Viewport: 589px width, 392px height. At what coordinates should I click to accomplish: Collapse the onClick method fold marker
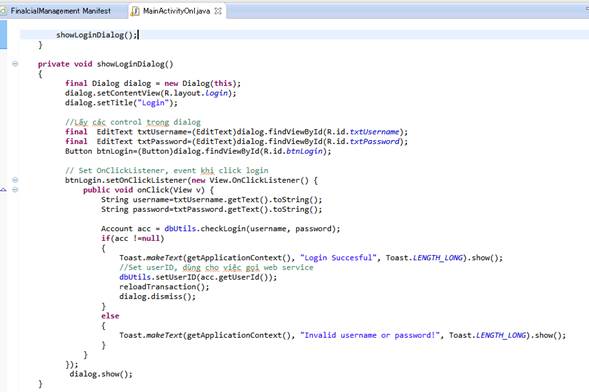point(15,190)
